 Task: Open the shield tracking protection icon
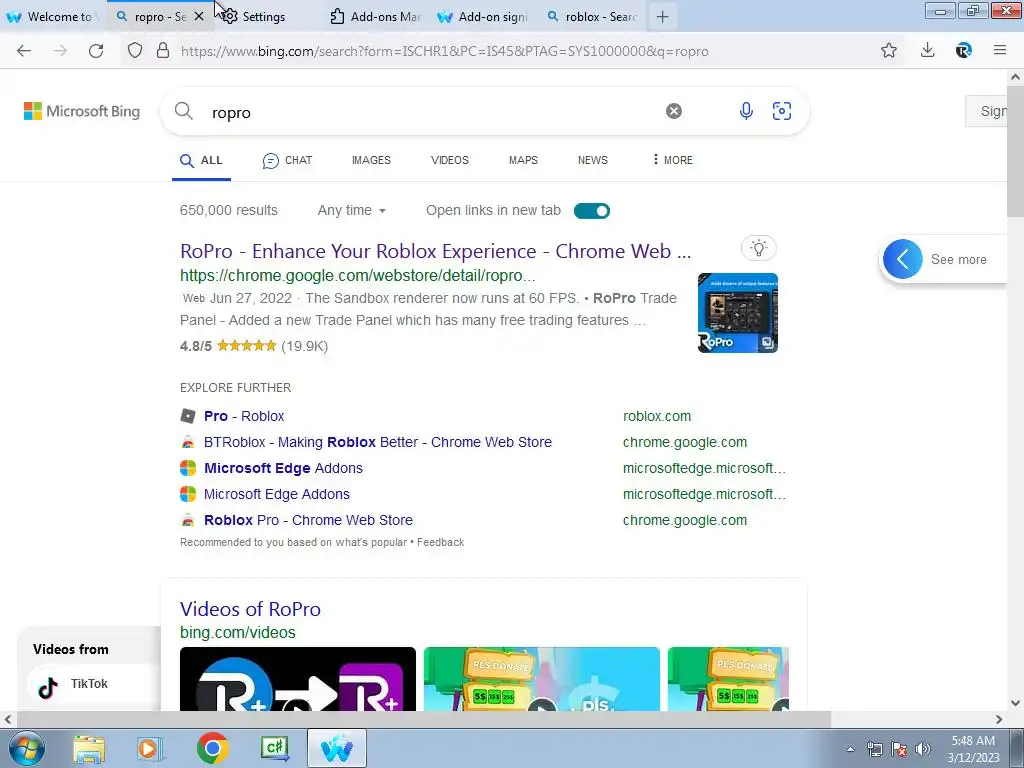(135, 51)
